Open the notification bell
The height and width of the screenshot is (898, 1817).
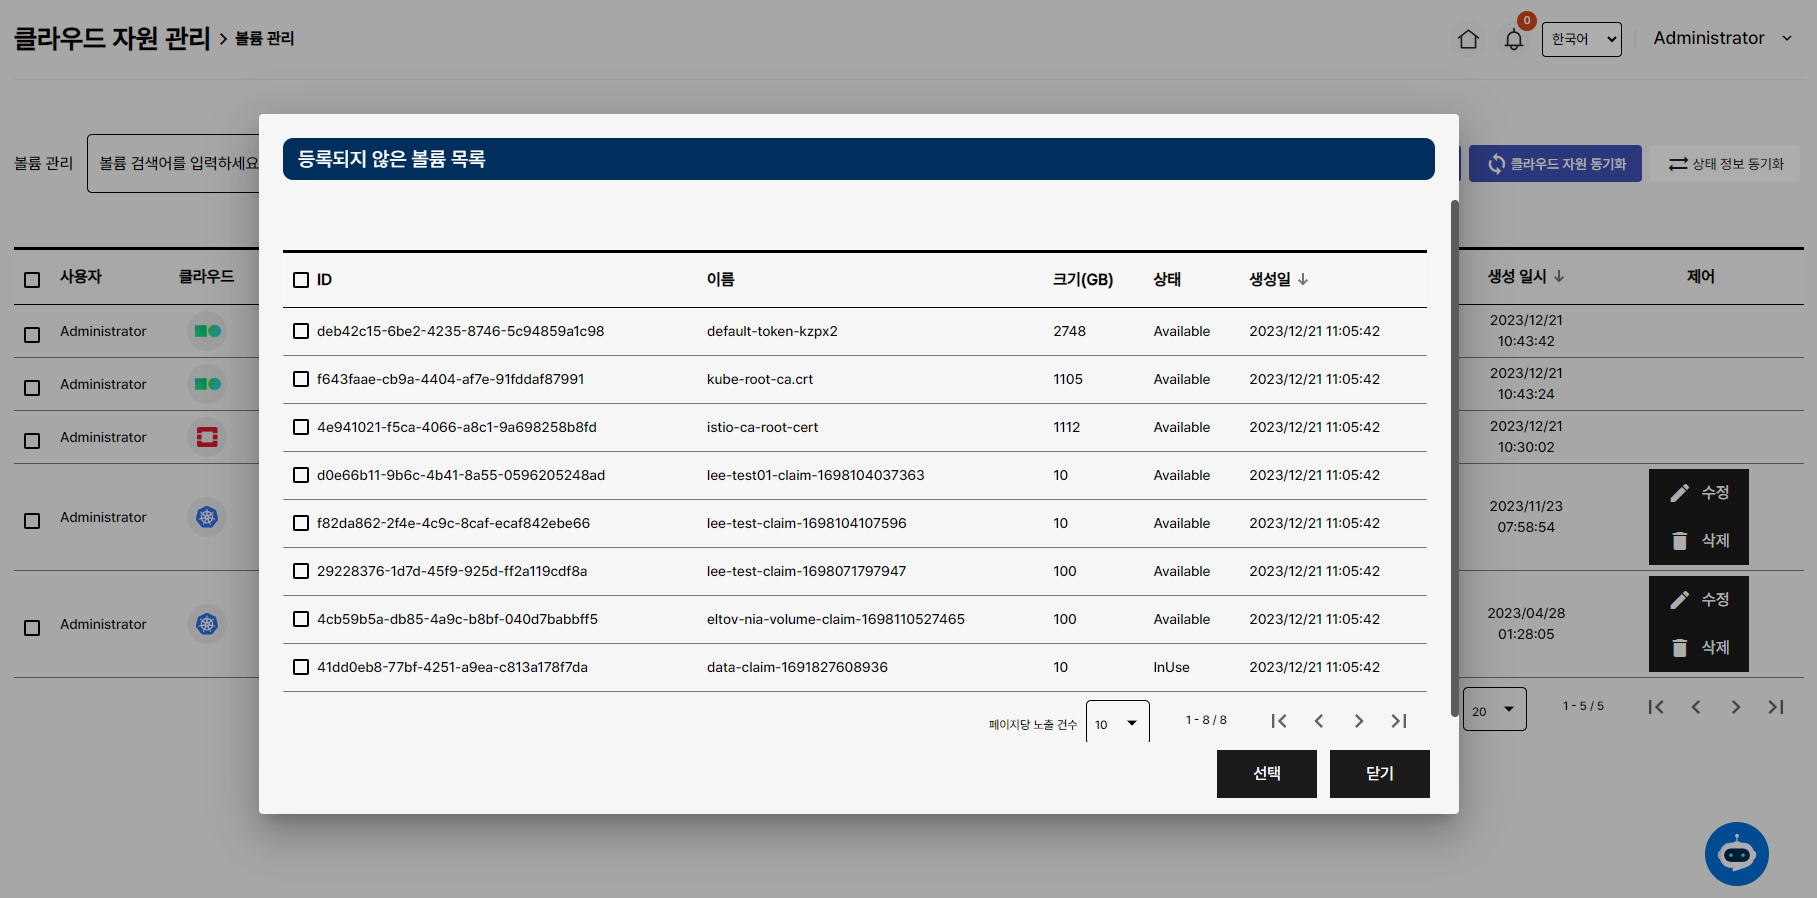[1514, 40]
